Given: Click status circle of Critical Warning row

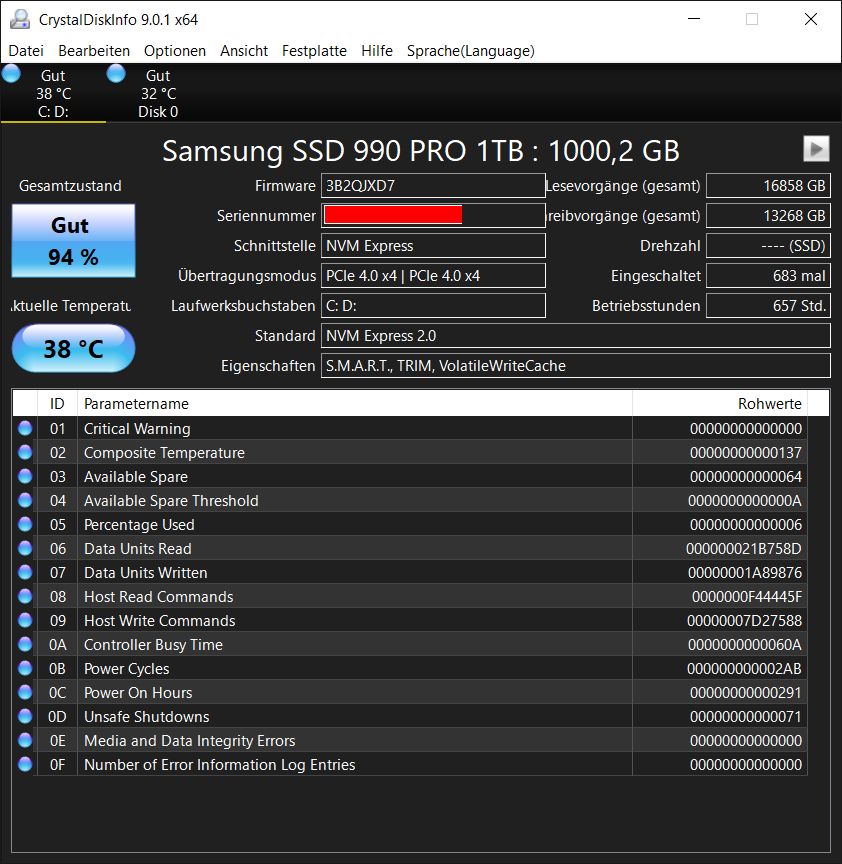Looking at the screenshot, I should pos(25,428).
